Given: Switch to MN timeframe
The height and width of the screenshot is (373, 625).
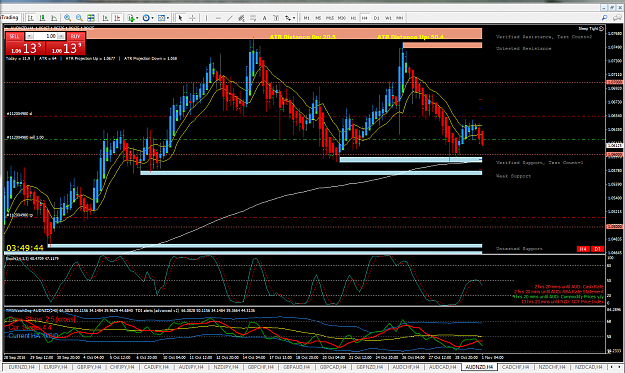Looking at the screenshot, I should (400, 18).
